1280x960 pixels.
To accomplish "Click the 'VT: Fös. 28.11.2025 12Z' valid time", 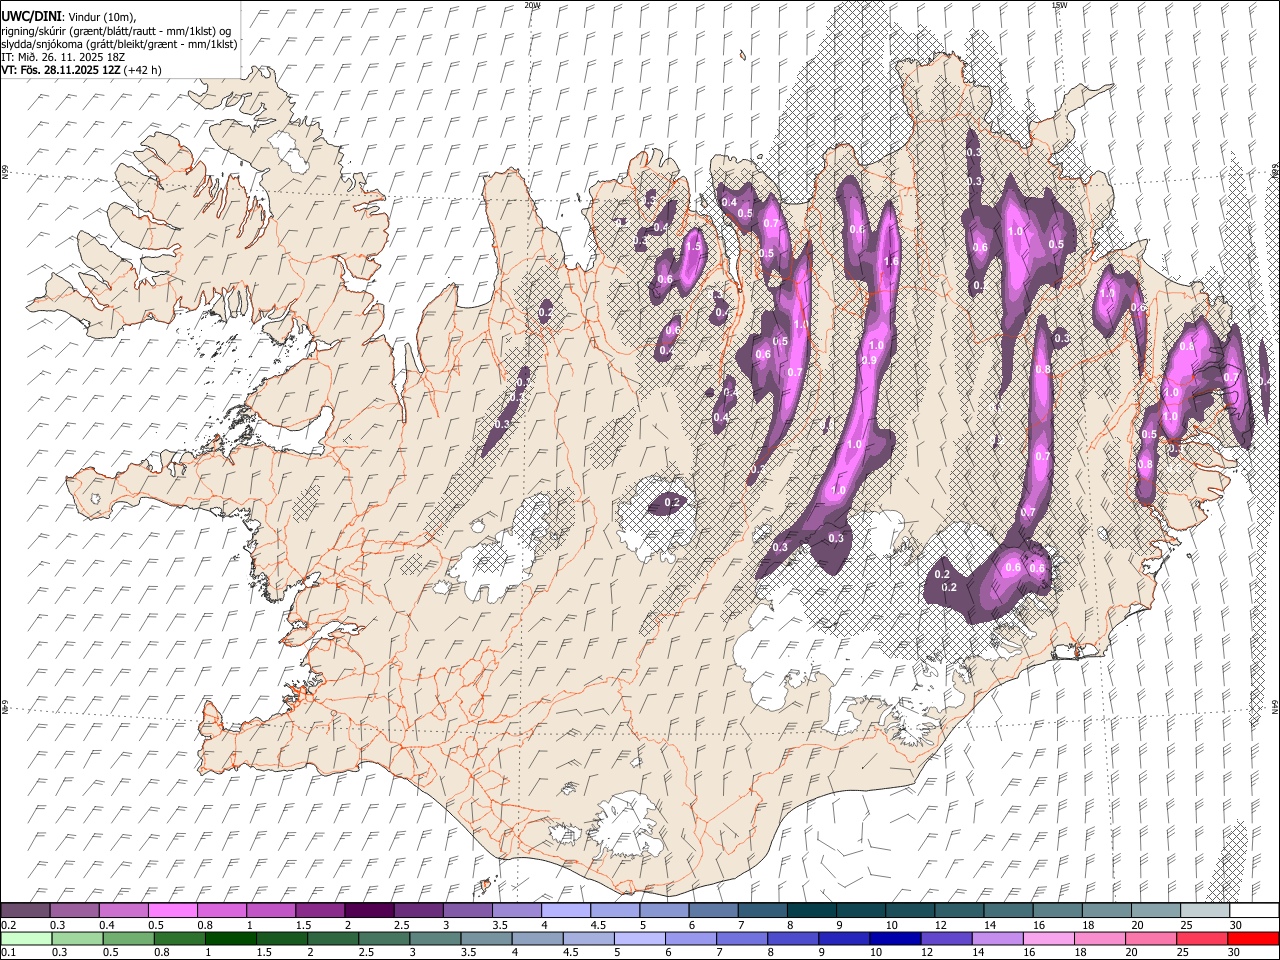I will tap(60, 70).
